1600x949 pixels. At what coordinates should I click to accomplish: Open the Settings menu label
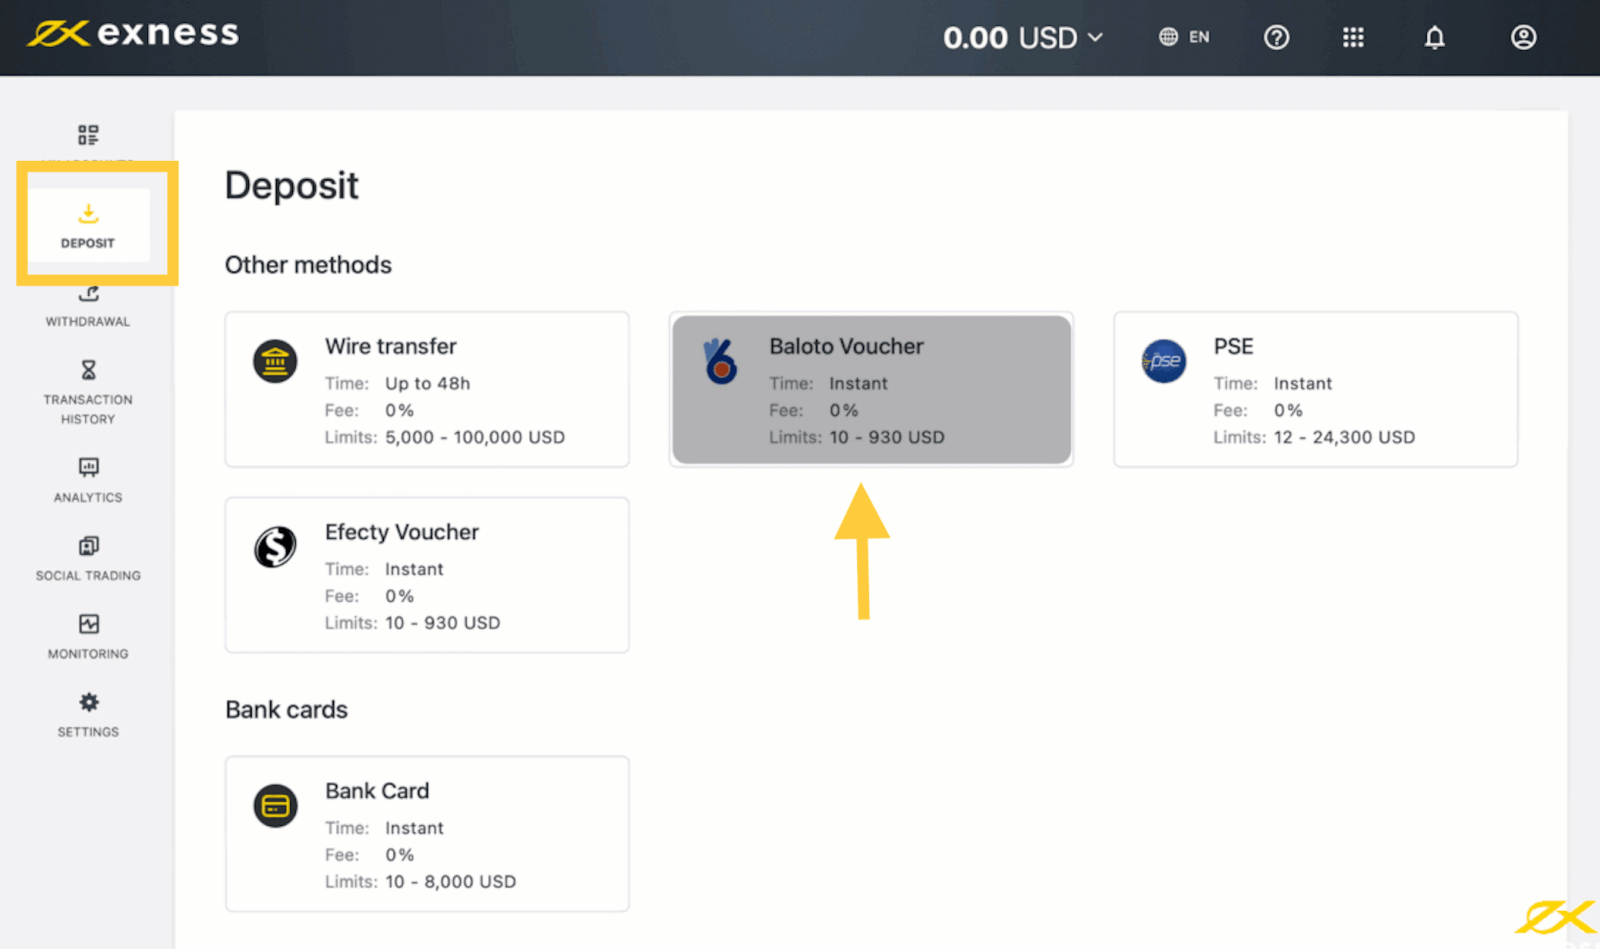88,732
